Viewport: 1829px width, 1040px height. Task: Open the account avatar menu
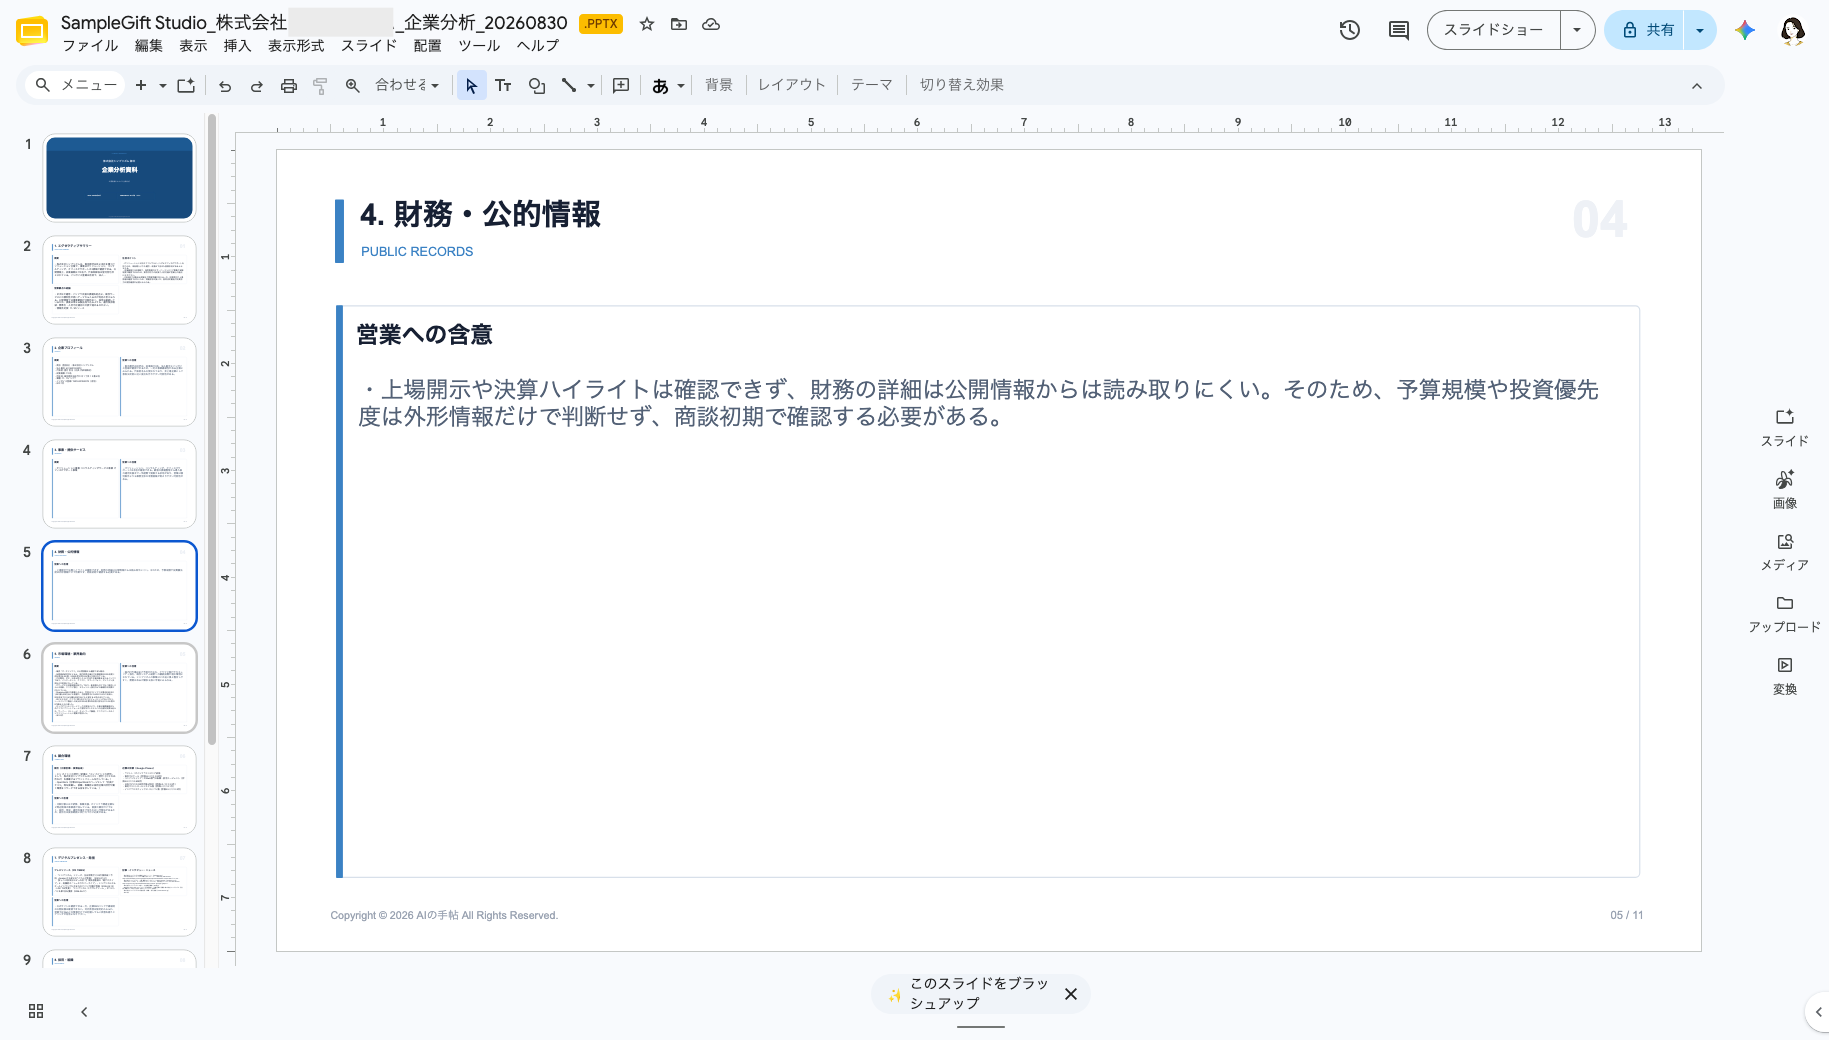(1793, 30)
